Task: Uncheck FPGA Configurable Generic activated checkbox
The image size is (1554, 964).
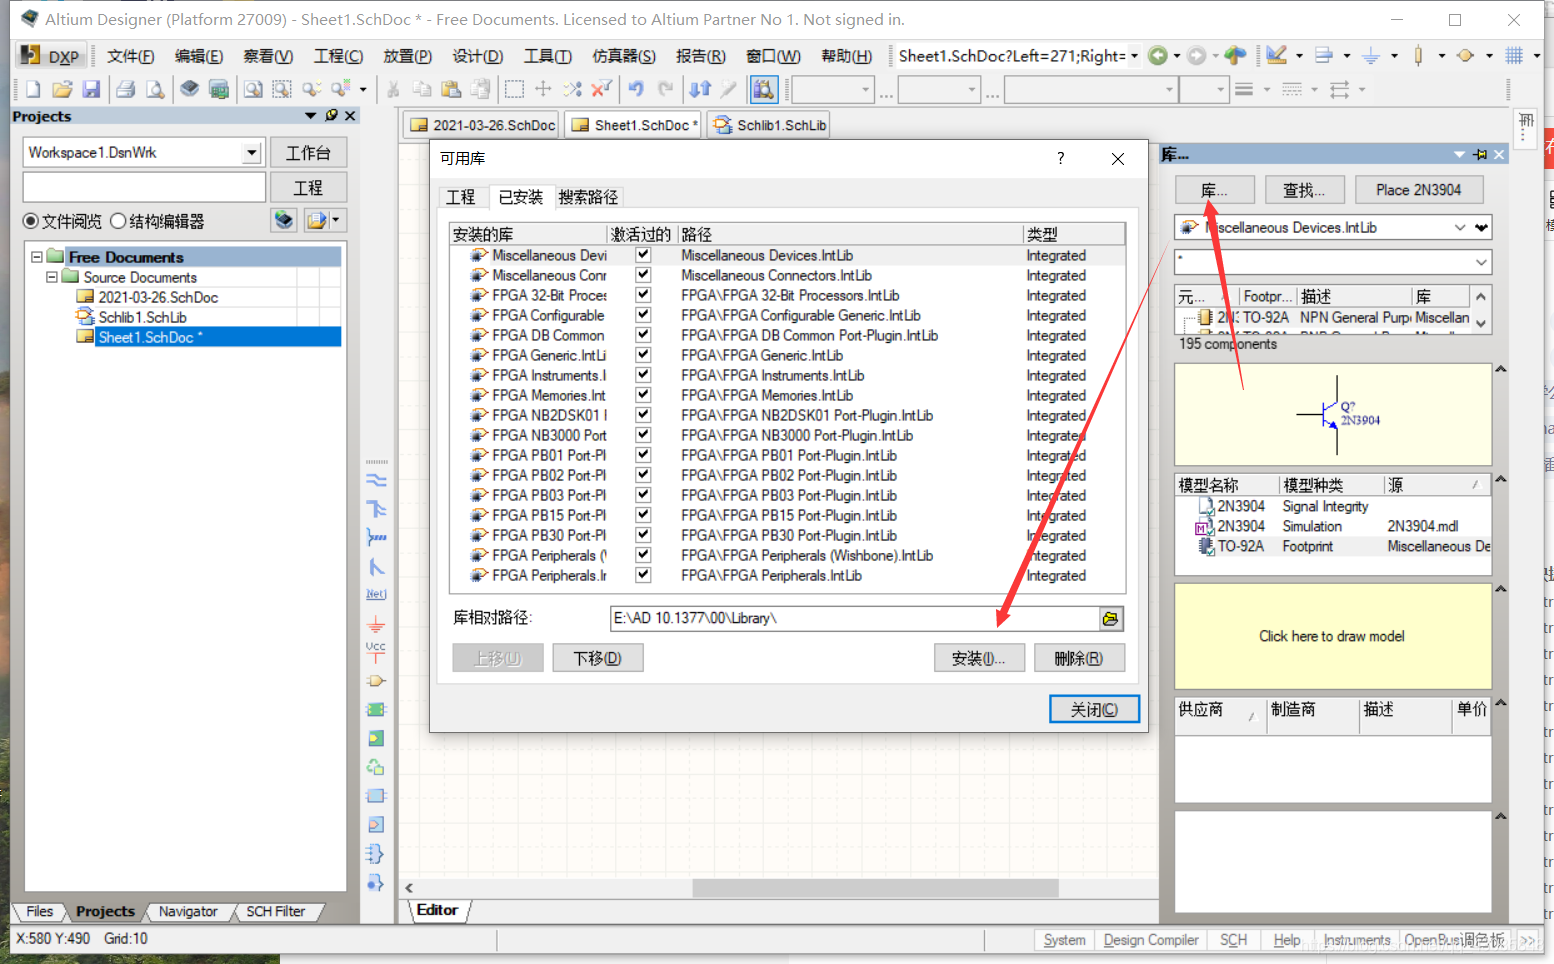Action: click(x=643, y=315)
